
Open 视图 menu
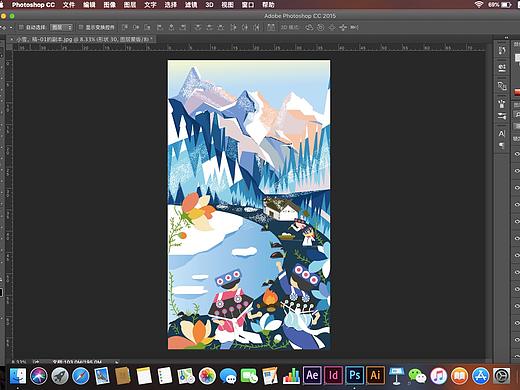227,5
